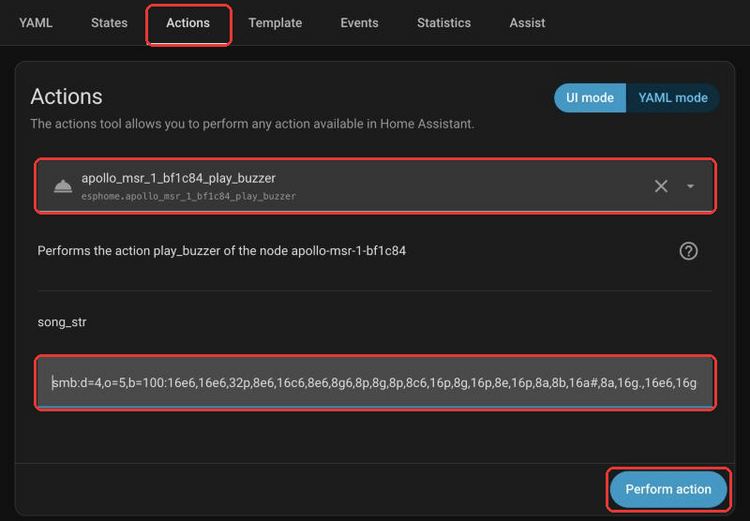Go to the Events tab
The image size is (750, 521).
[359, 22]
